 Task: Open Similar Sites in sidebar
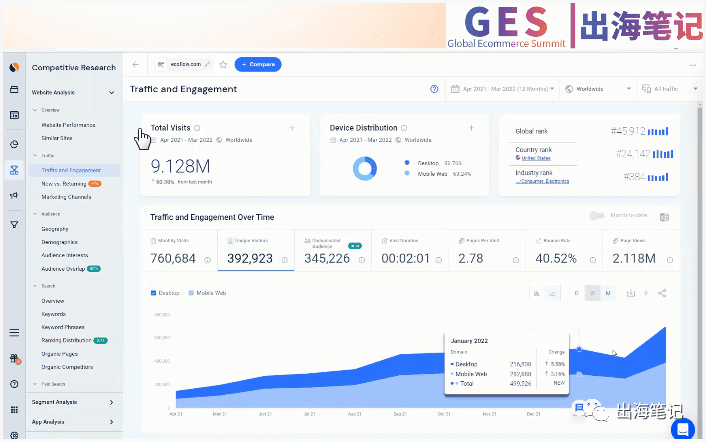pos(57,138)
